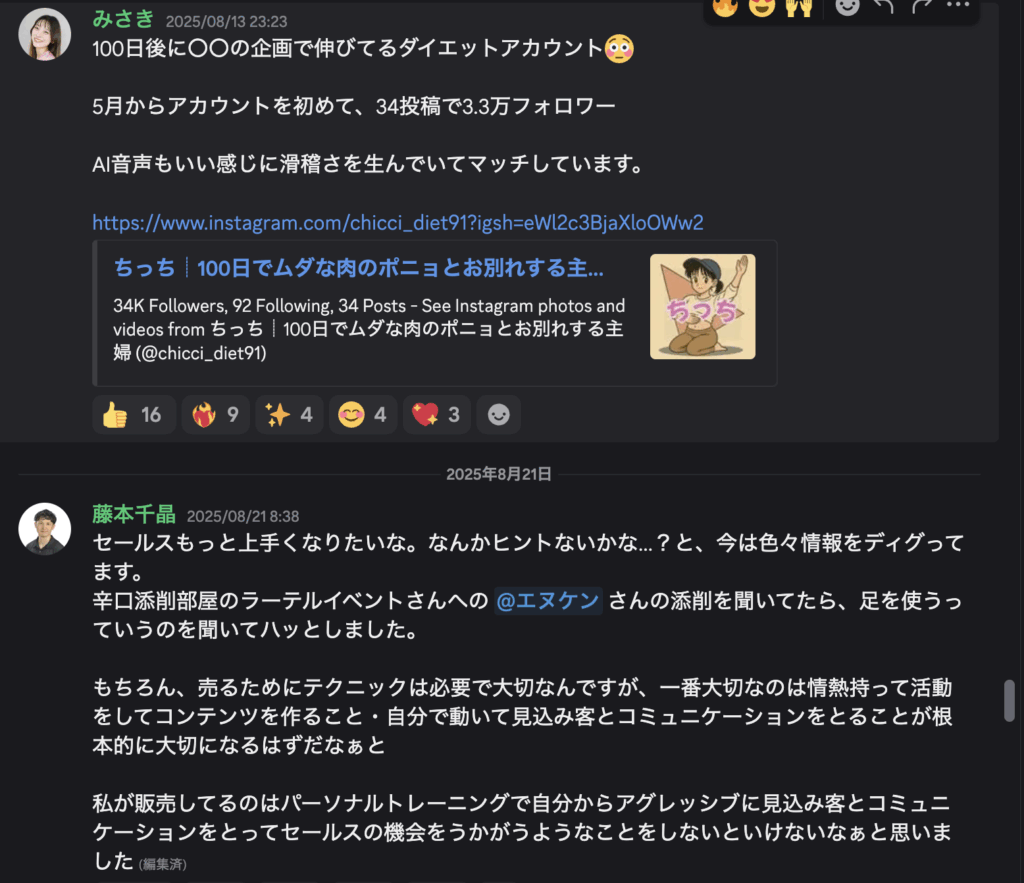Screen dimensions: 1024x883
Task: Click the 藤本千晶 username
Action: pyautogui.click(x=134, y=515)
